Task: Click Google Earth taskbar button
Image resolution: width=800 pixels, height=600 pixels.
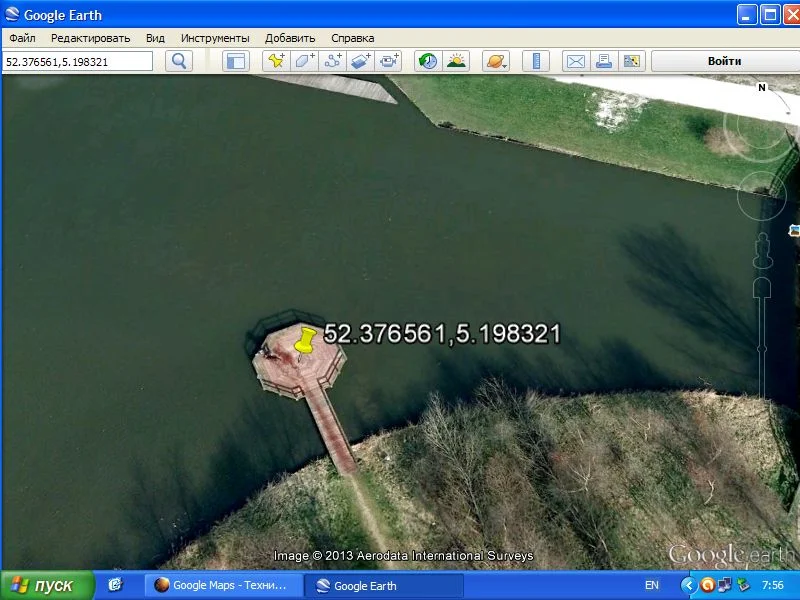Action: pyautogui.click(x=384, y=585)
